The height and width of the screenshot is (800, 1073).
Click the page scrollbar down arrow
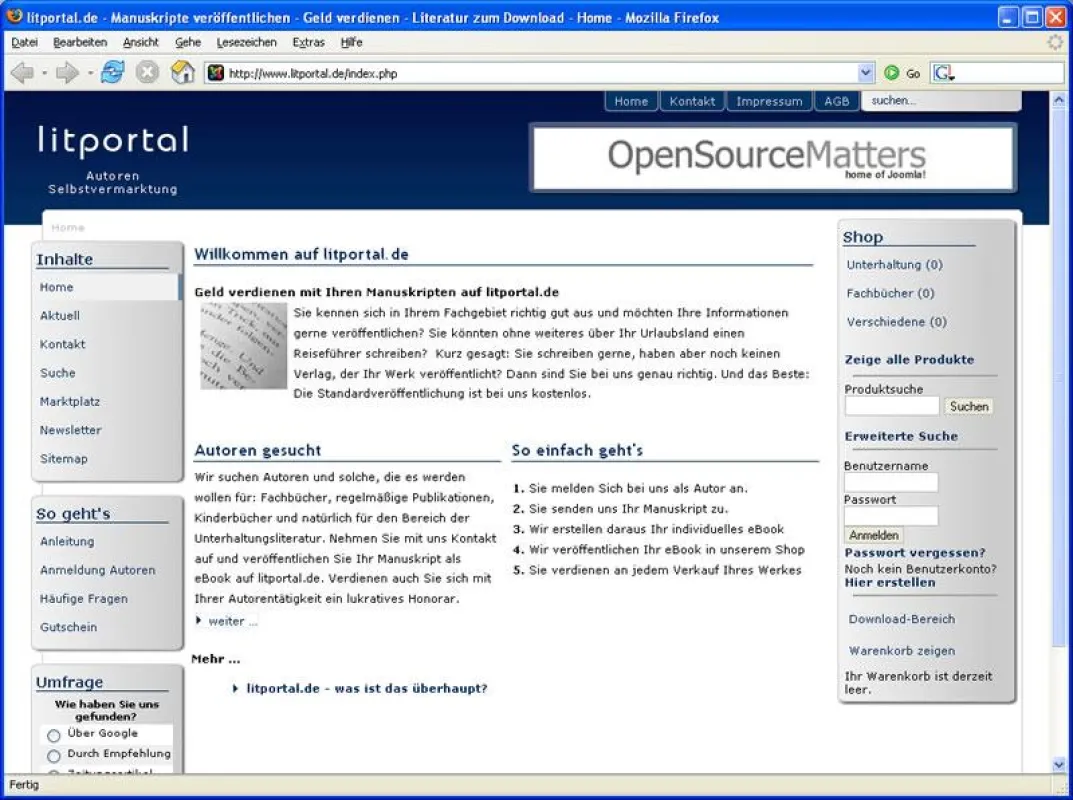(x=1058, y=765)
